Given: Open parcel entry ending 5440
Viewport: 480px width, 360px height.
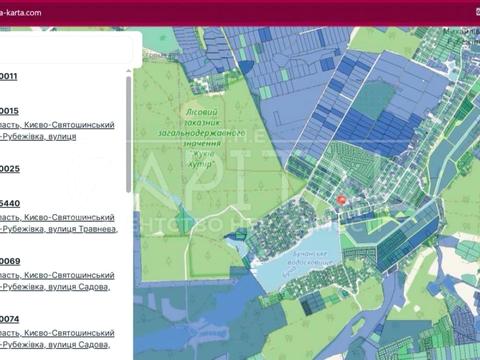Looking at the screenshot, I should (10, 203).
